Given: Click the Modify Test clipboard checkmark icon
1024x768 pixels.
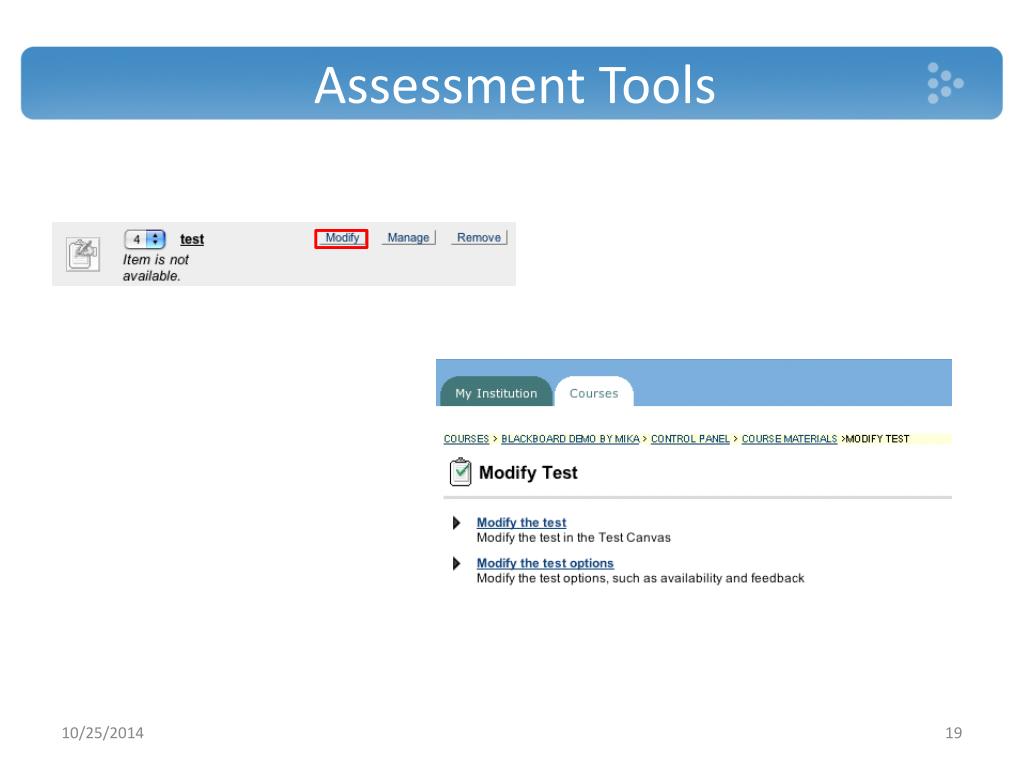Looking at the screenshot, I should tap(460, 472).
